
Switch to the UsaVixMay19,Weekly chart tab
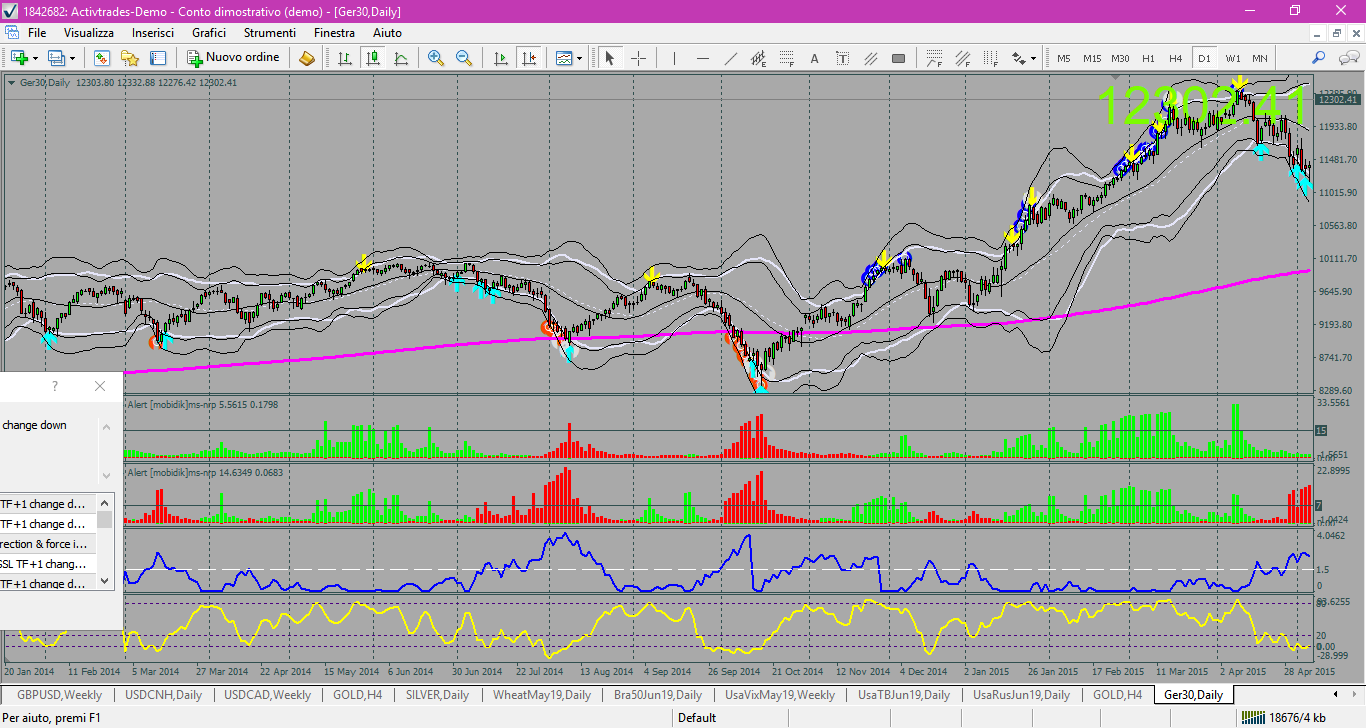click(x=780, y=695)
